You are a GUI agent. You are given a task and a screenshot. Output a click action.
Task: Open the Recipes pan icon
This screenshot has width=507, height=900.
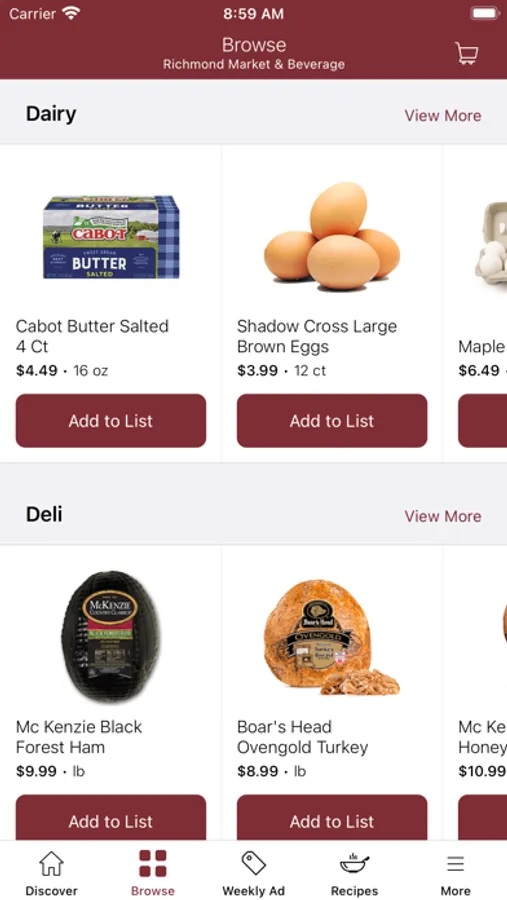click(354, 863)
